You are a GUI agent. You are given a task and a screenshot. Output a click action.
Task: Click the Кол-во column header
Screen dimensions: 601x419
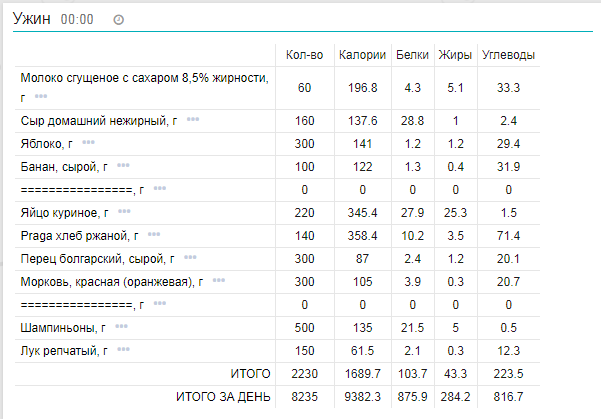pos(304,55)
